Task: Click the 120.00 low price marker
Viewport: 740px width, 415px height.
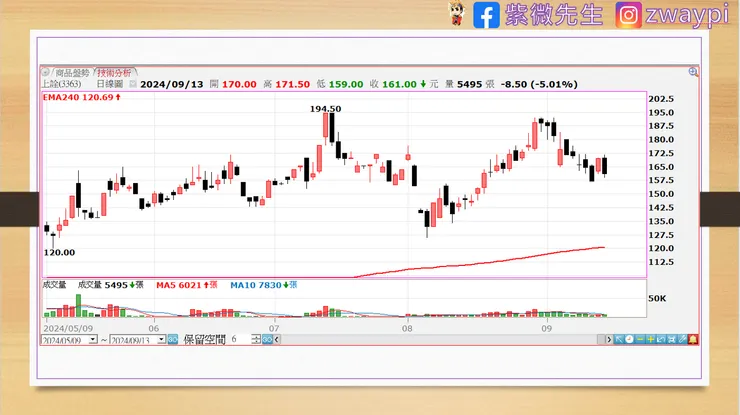Action: pos(59,253)
